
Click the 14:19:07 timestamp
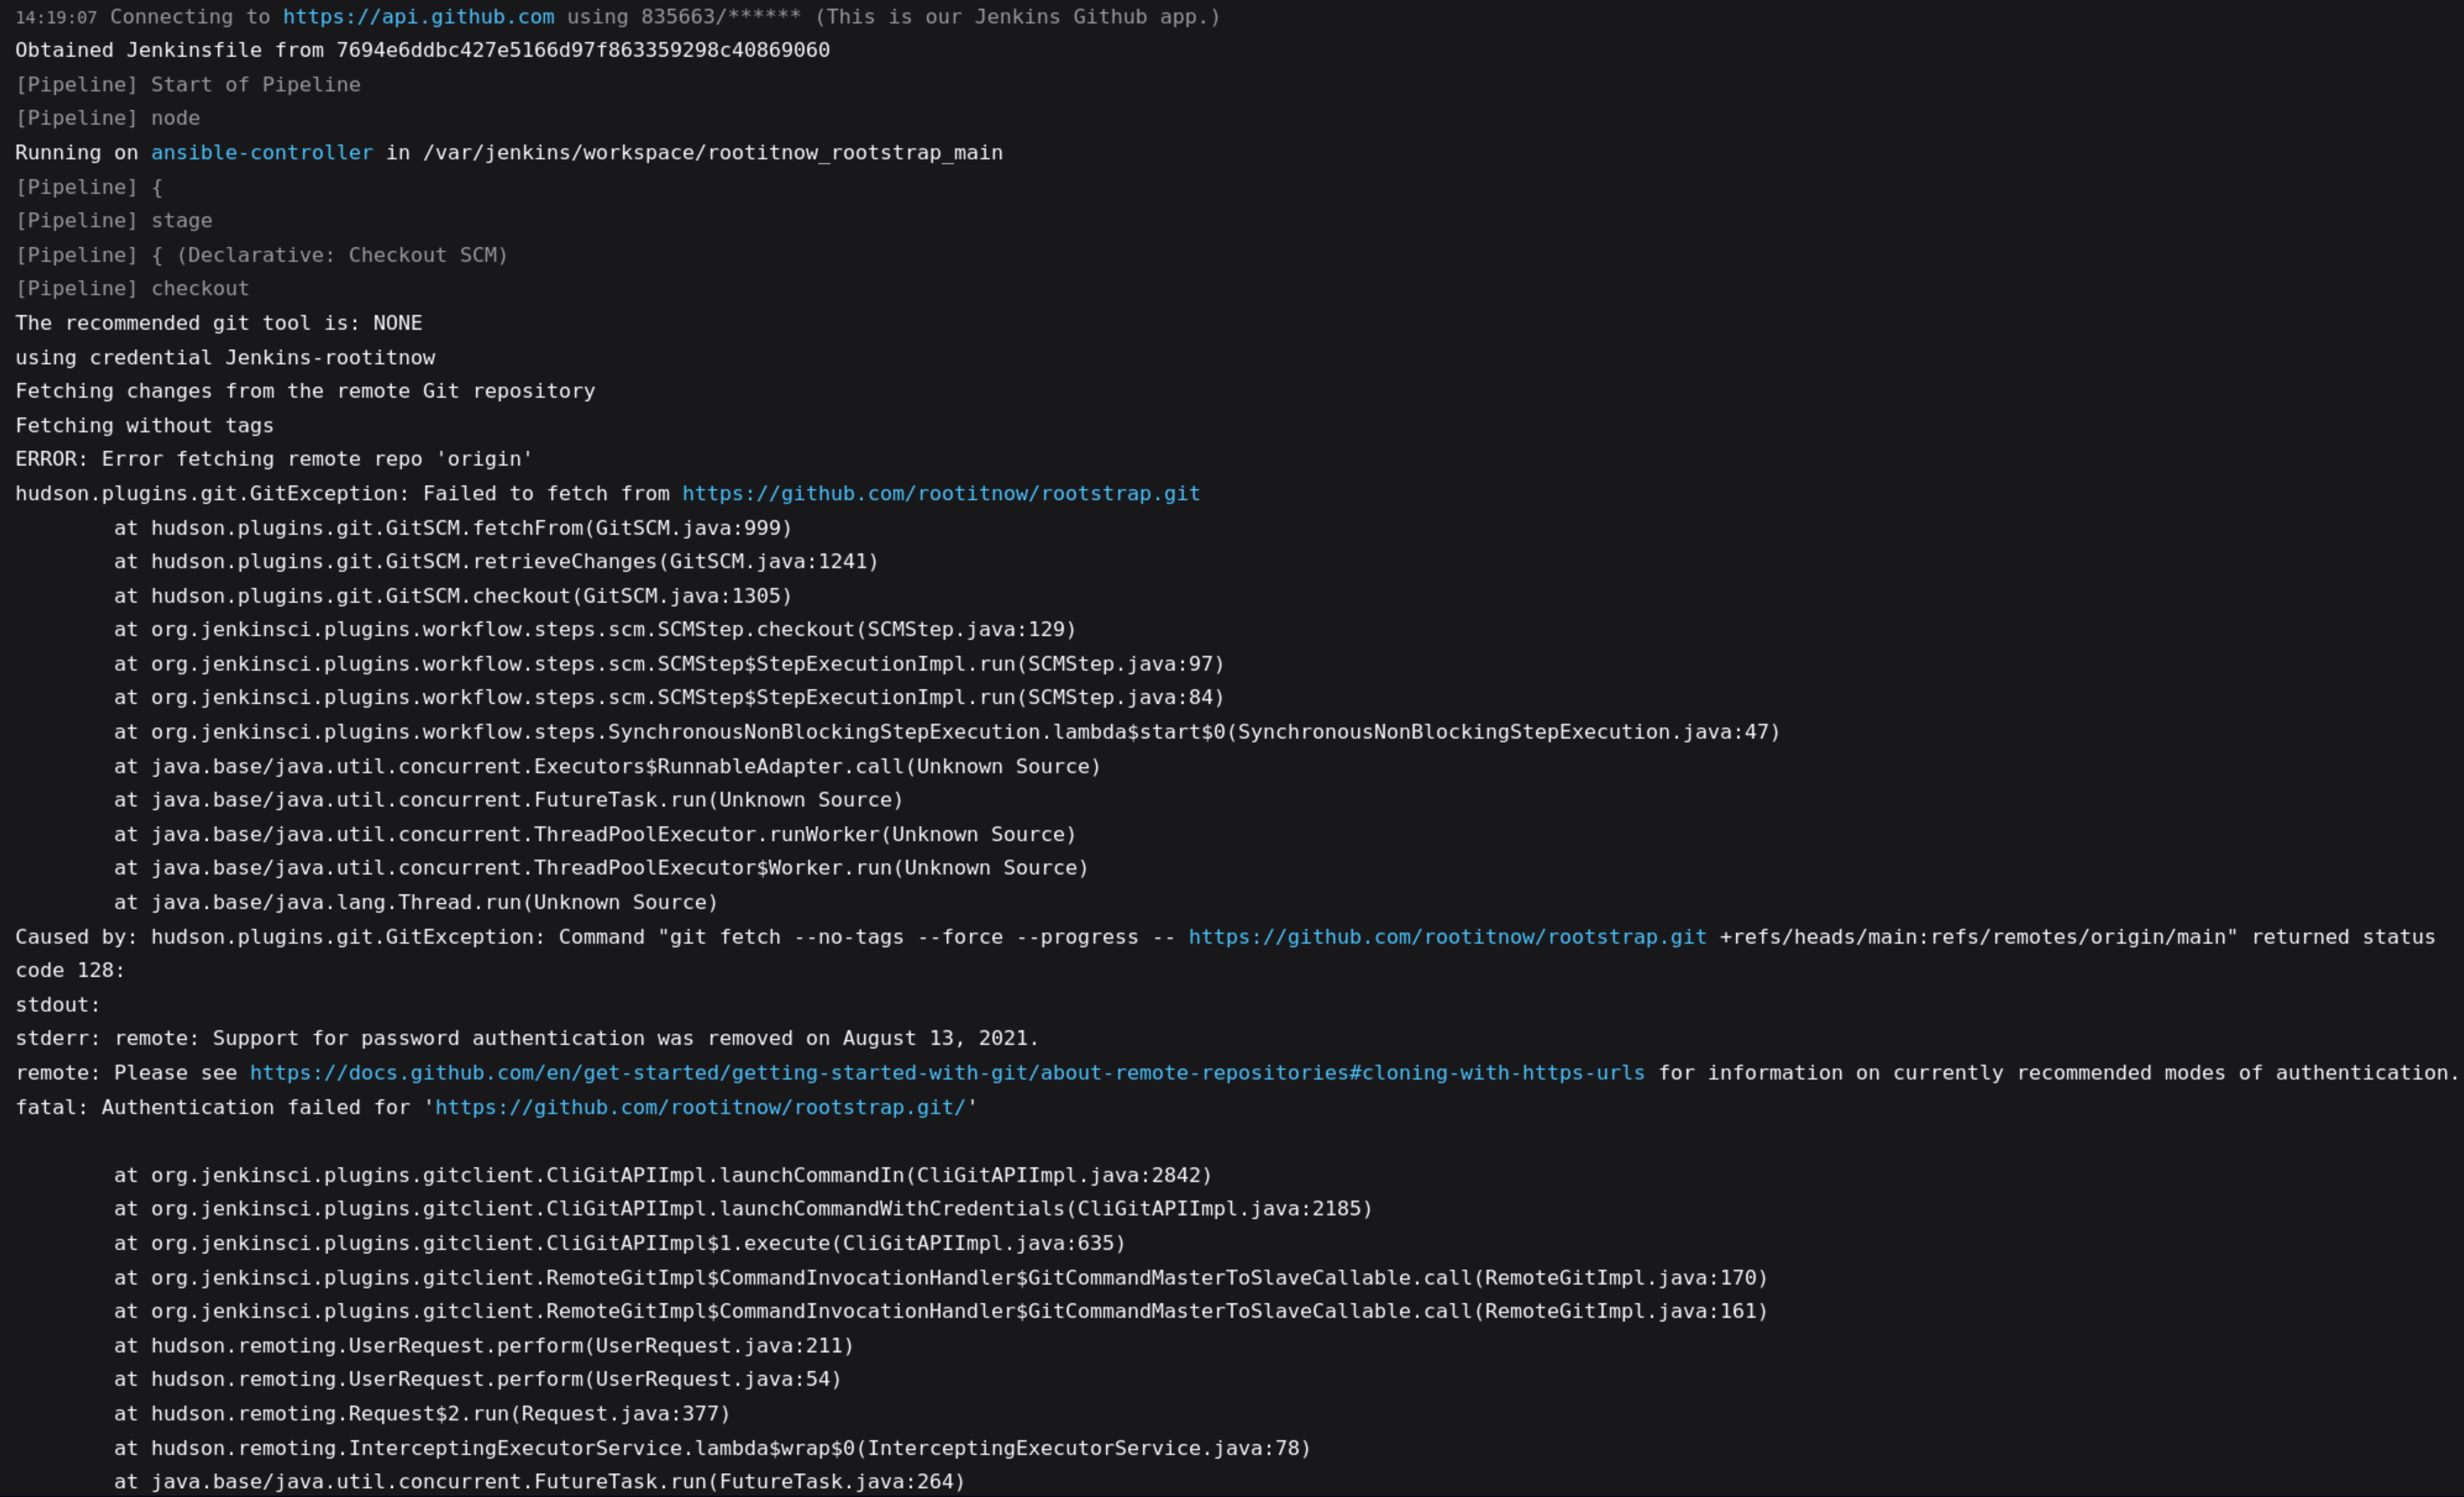[56, 18]
